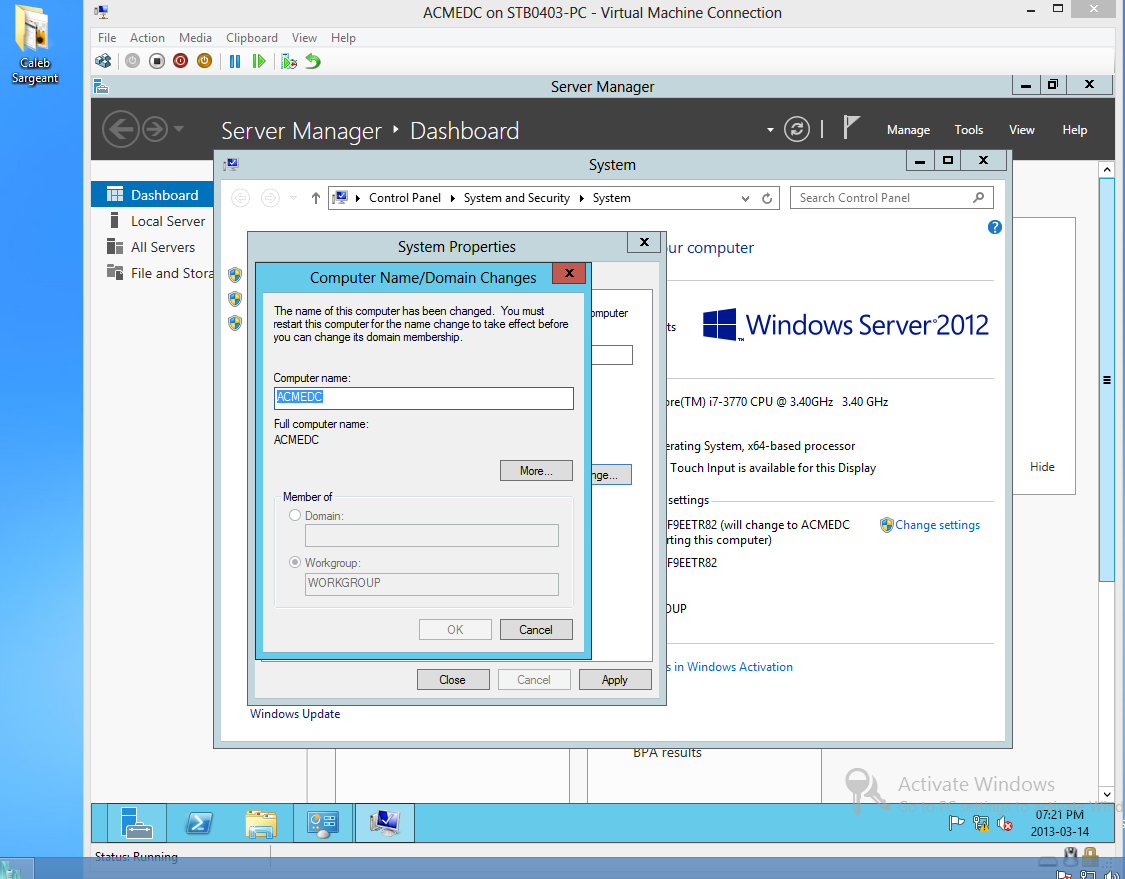Reset the virtual machine with green icon

[259, 61]
